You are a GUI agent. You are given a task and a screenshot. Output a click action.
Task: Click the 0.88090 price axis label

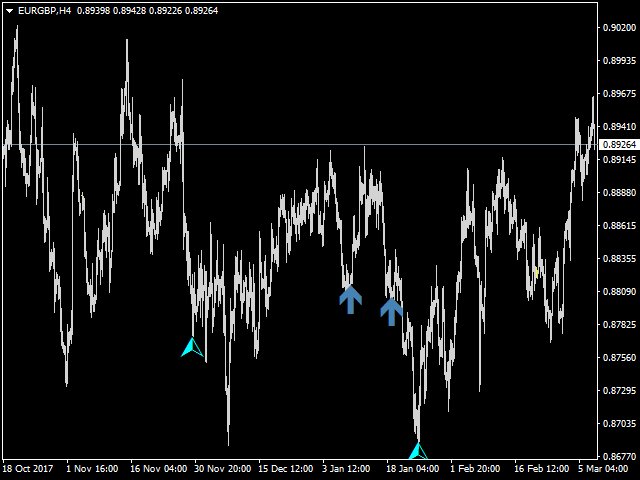[x=619, y=291]
